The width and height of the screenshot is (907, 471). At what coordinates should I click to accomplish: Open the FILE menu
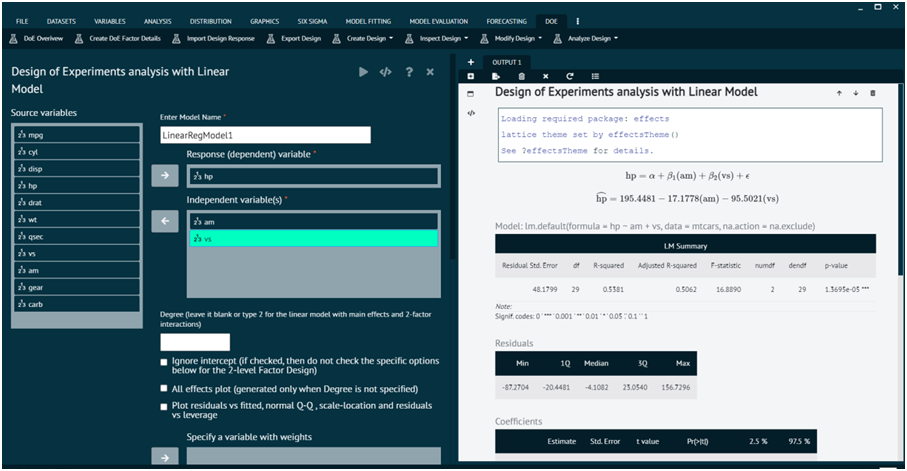(x=22, y=21)
